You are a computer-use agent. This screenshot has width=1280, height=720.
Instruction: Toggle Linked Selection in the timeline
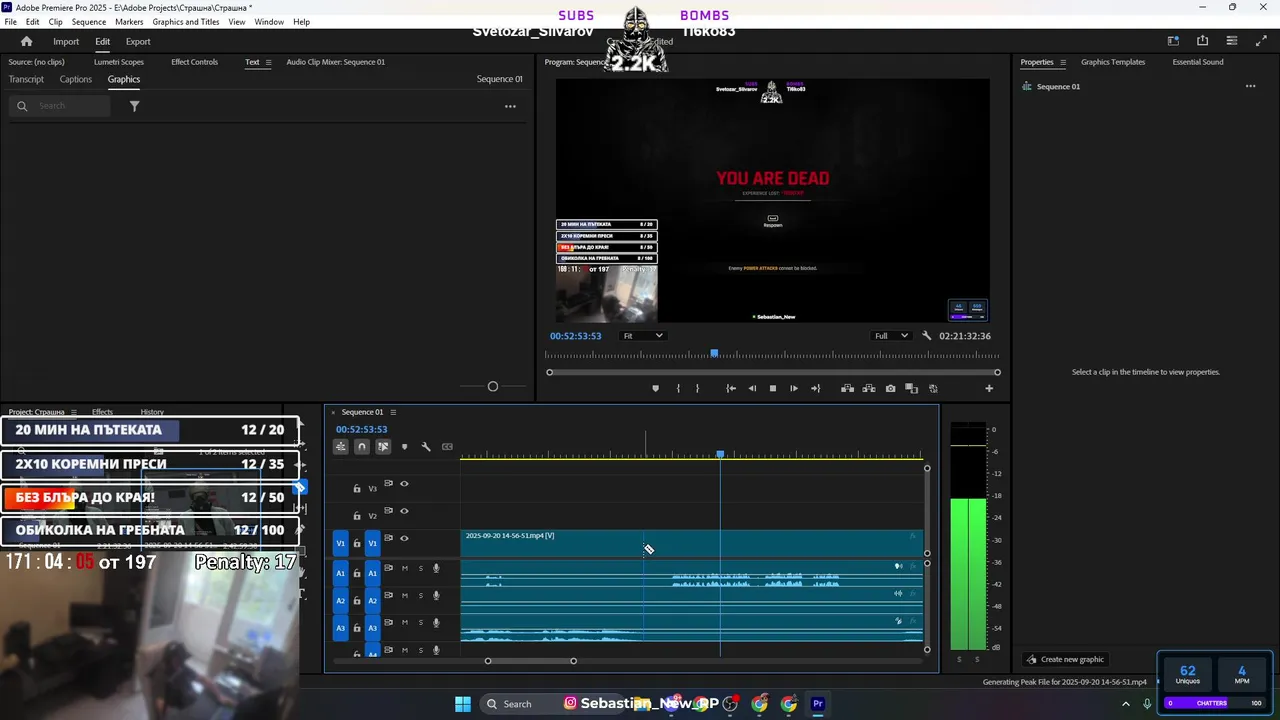tap(383, 447)
